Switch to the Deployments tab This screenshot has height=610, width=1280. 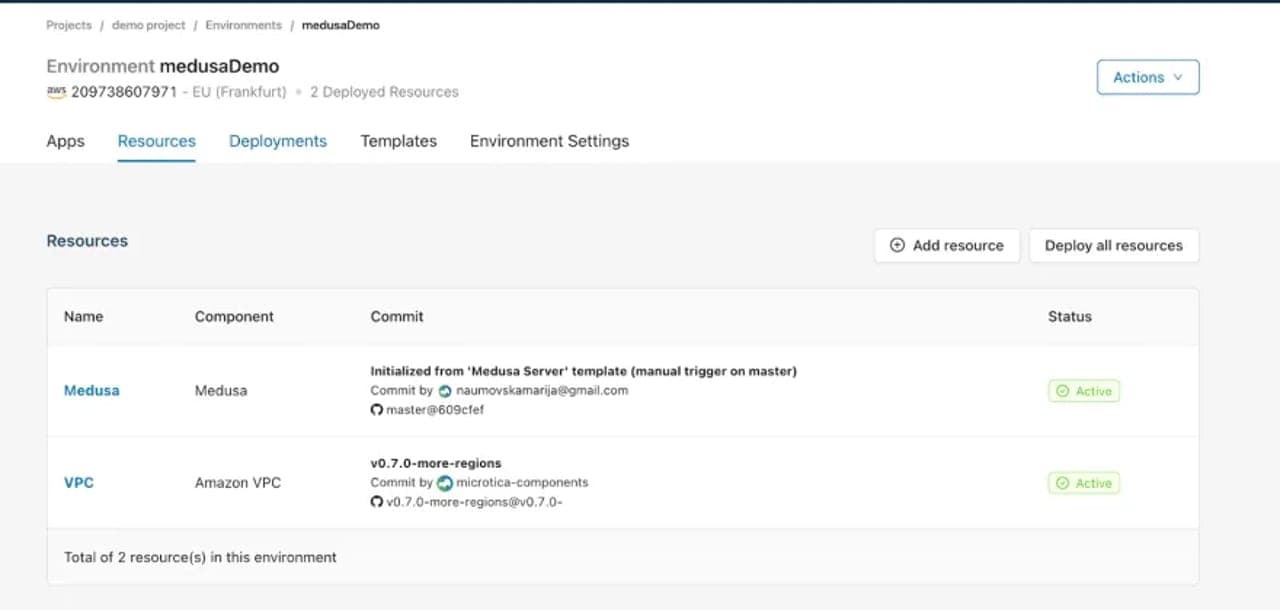point(278,141)
